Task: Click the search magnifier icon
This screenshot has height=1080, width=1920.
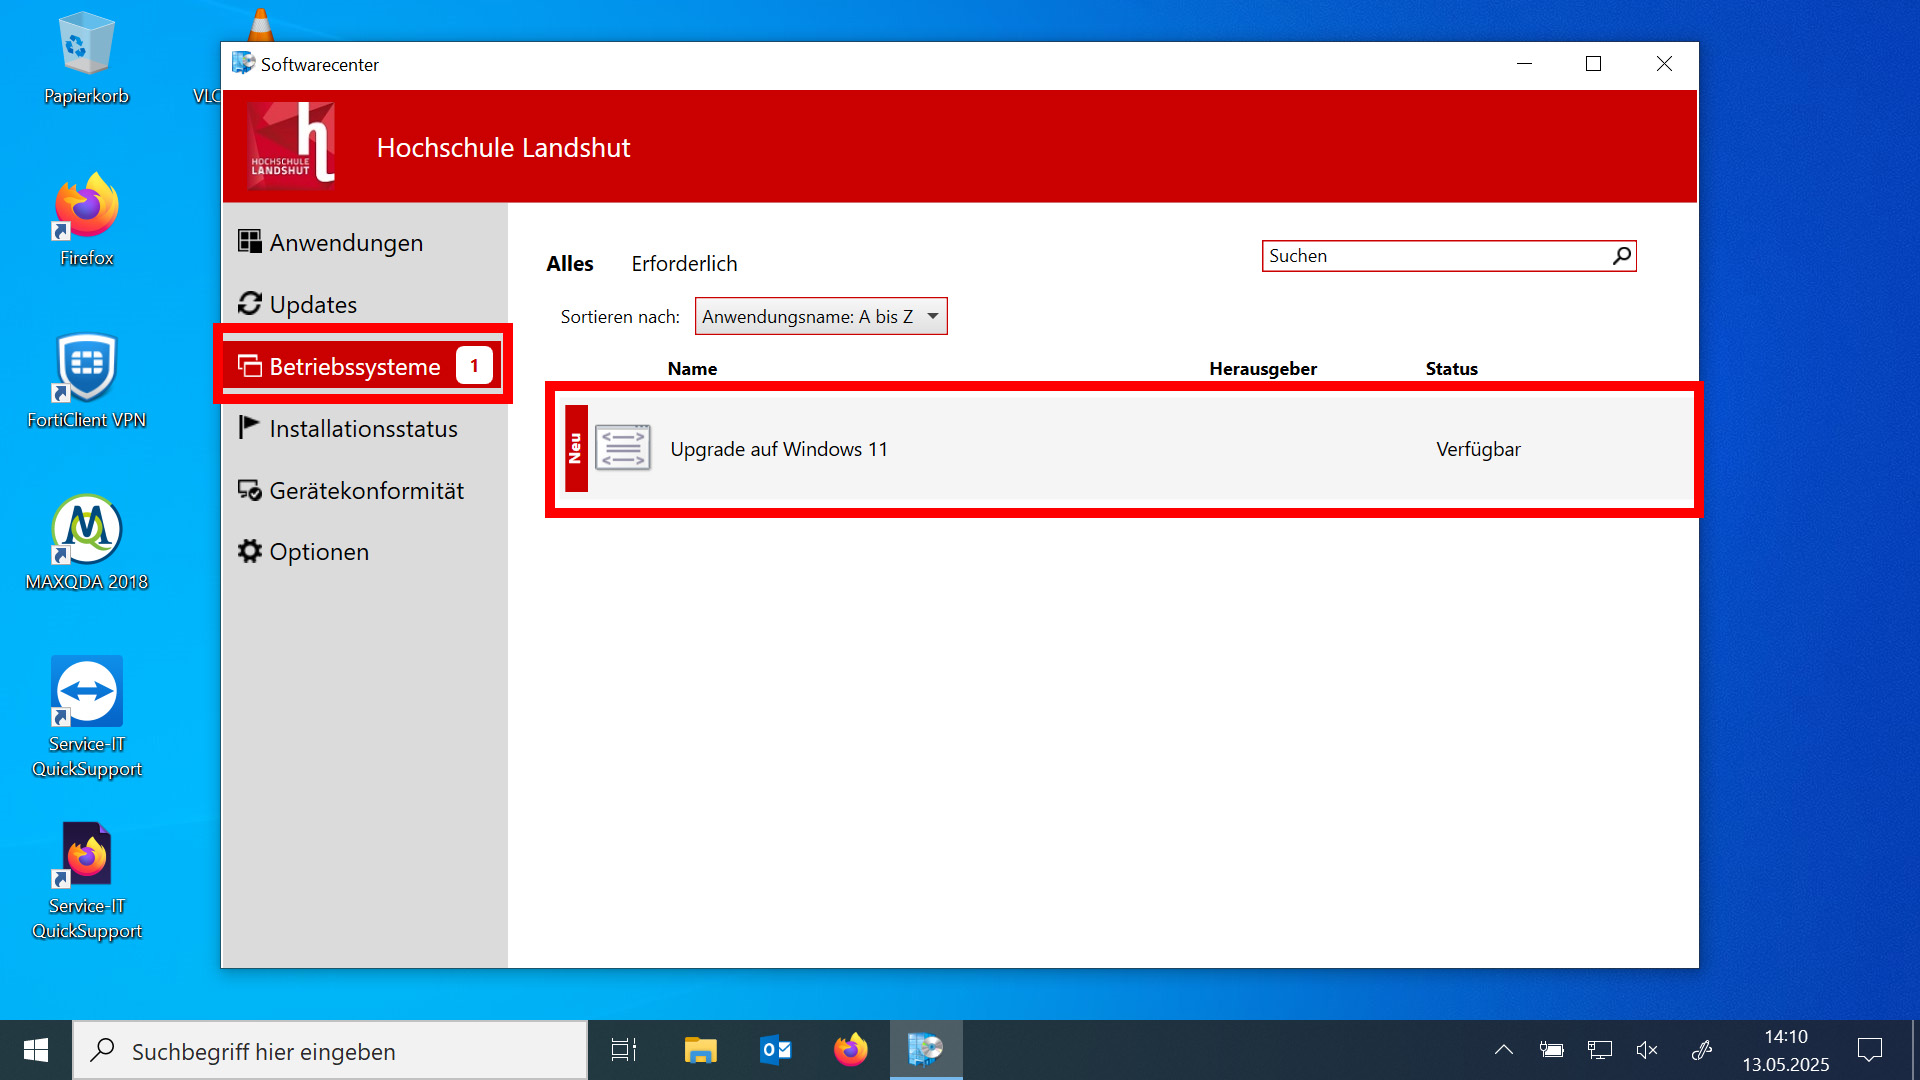Action: pyautogui.click(x=1621, y=256)
